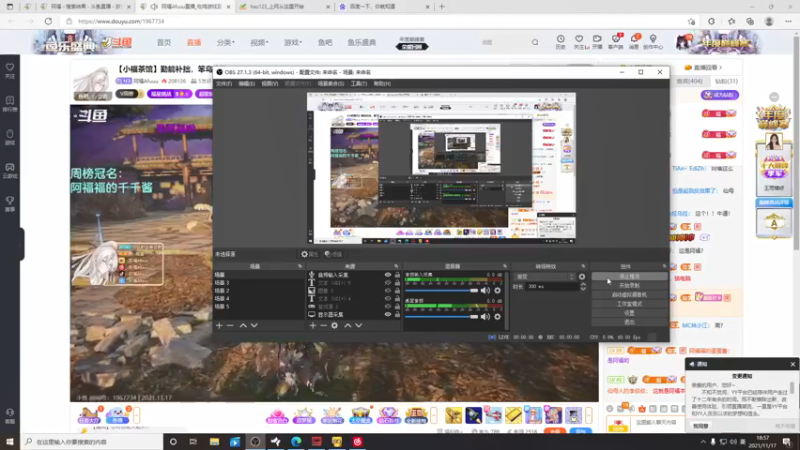800x450 pixels.
Task: Open Windows Start menu
Action: pos(10,441)
